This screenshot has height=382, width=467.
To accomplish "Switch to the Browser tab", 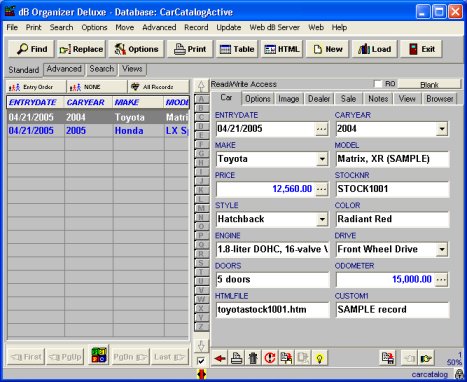I will tap(439, 99).
